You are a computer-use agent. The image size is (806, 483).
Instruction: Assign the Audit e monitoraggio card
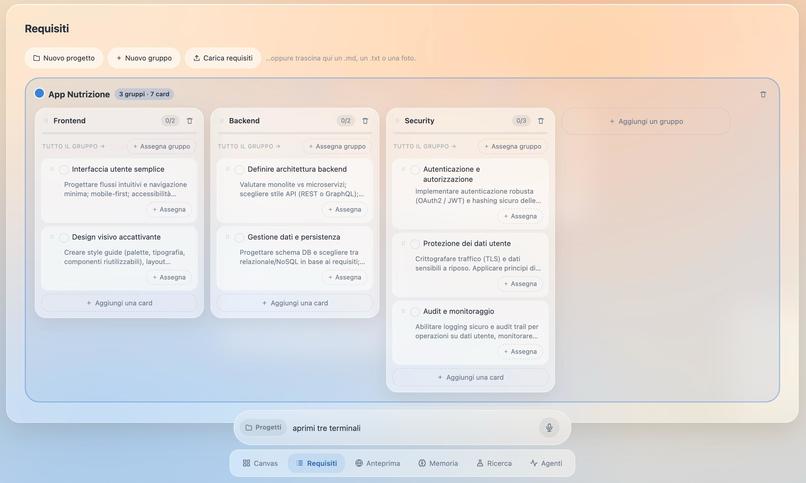[520, 352]
